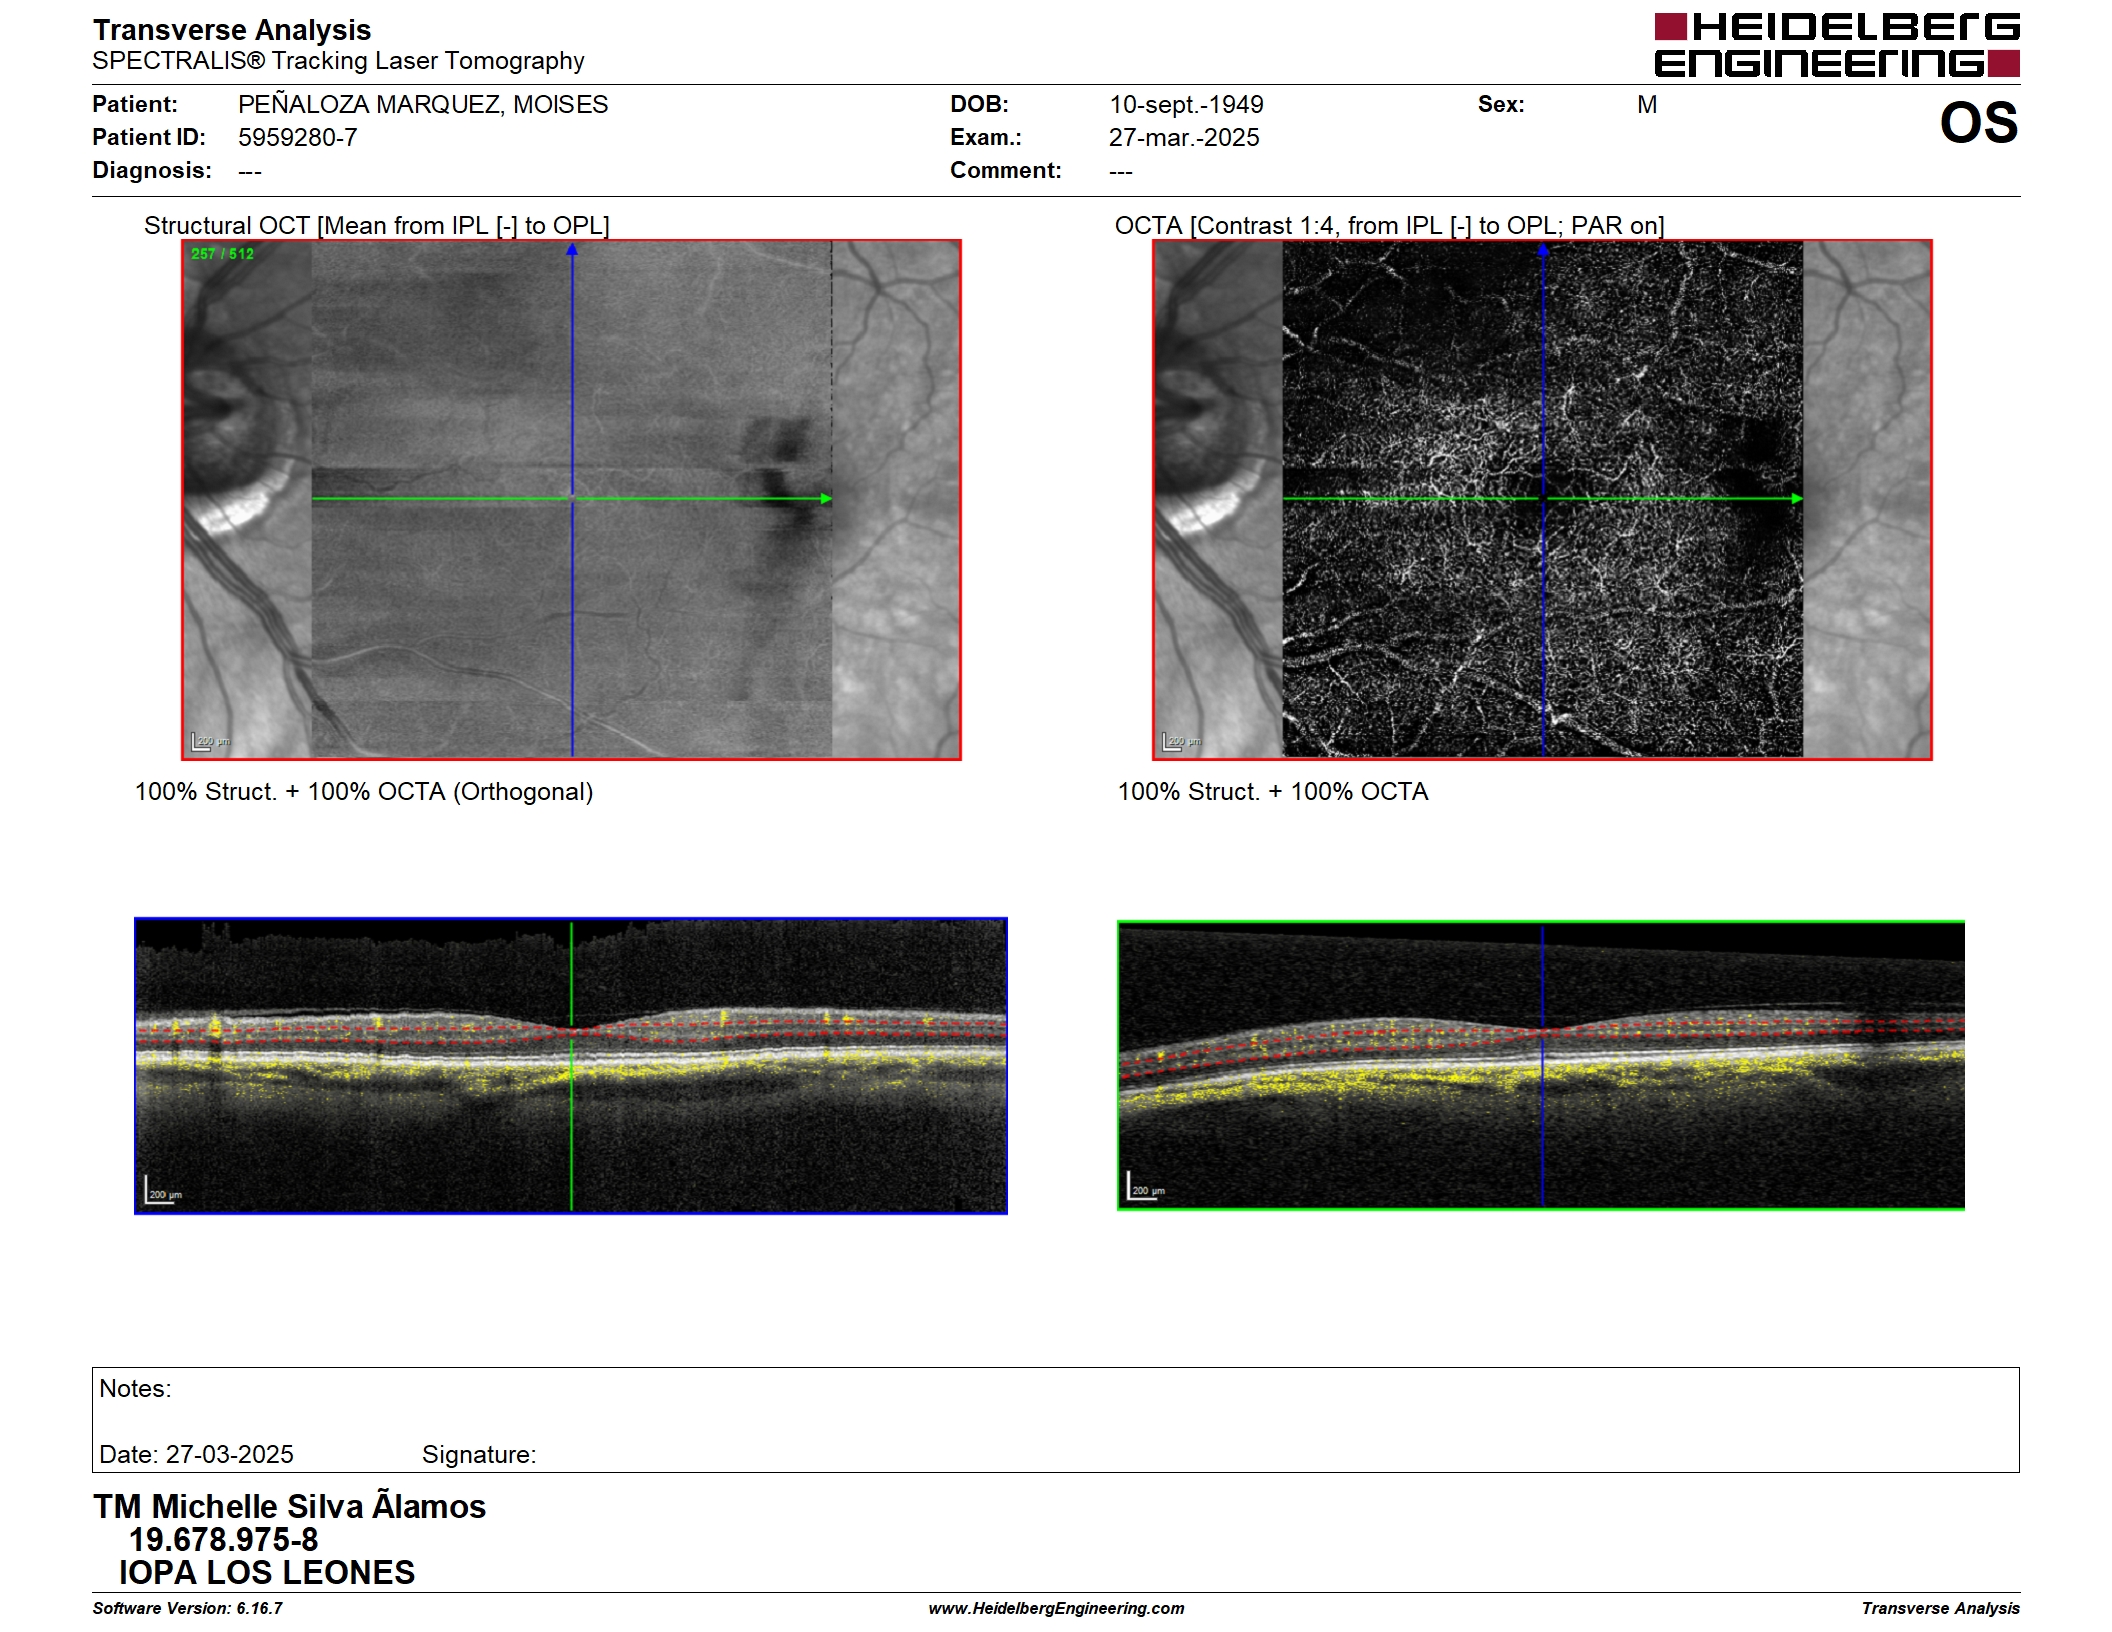The width and height of the screenshot is (2112, 1632).
Task: Click the 'Comment:' label
Action: [1005, 170]
